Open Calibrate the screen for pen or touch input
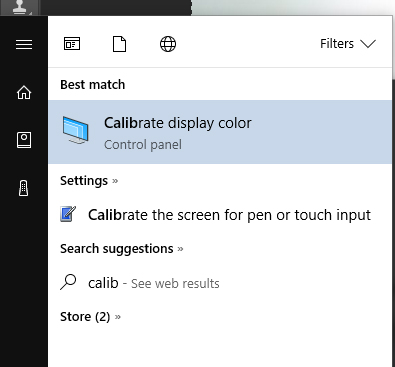Screen dimensions: 395x367 pos(220,215)
